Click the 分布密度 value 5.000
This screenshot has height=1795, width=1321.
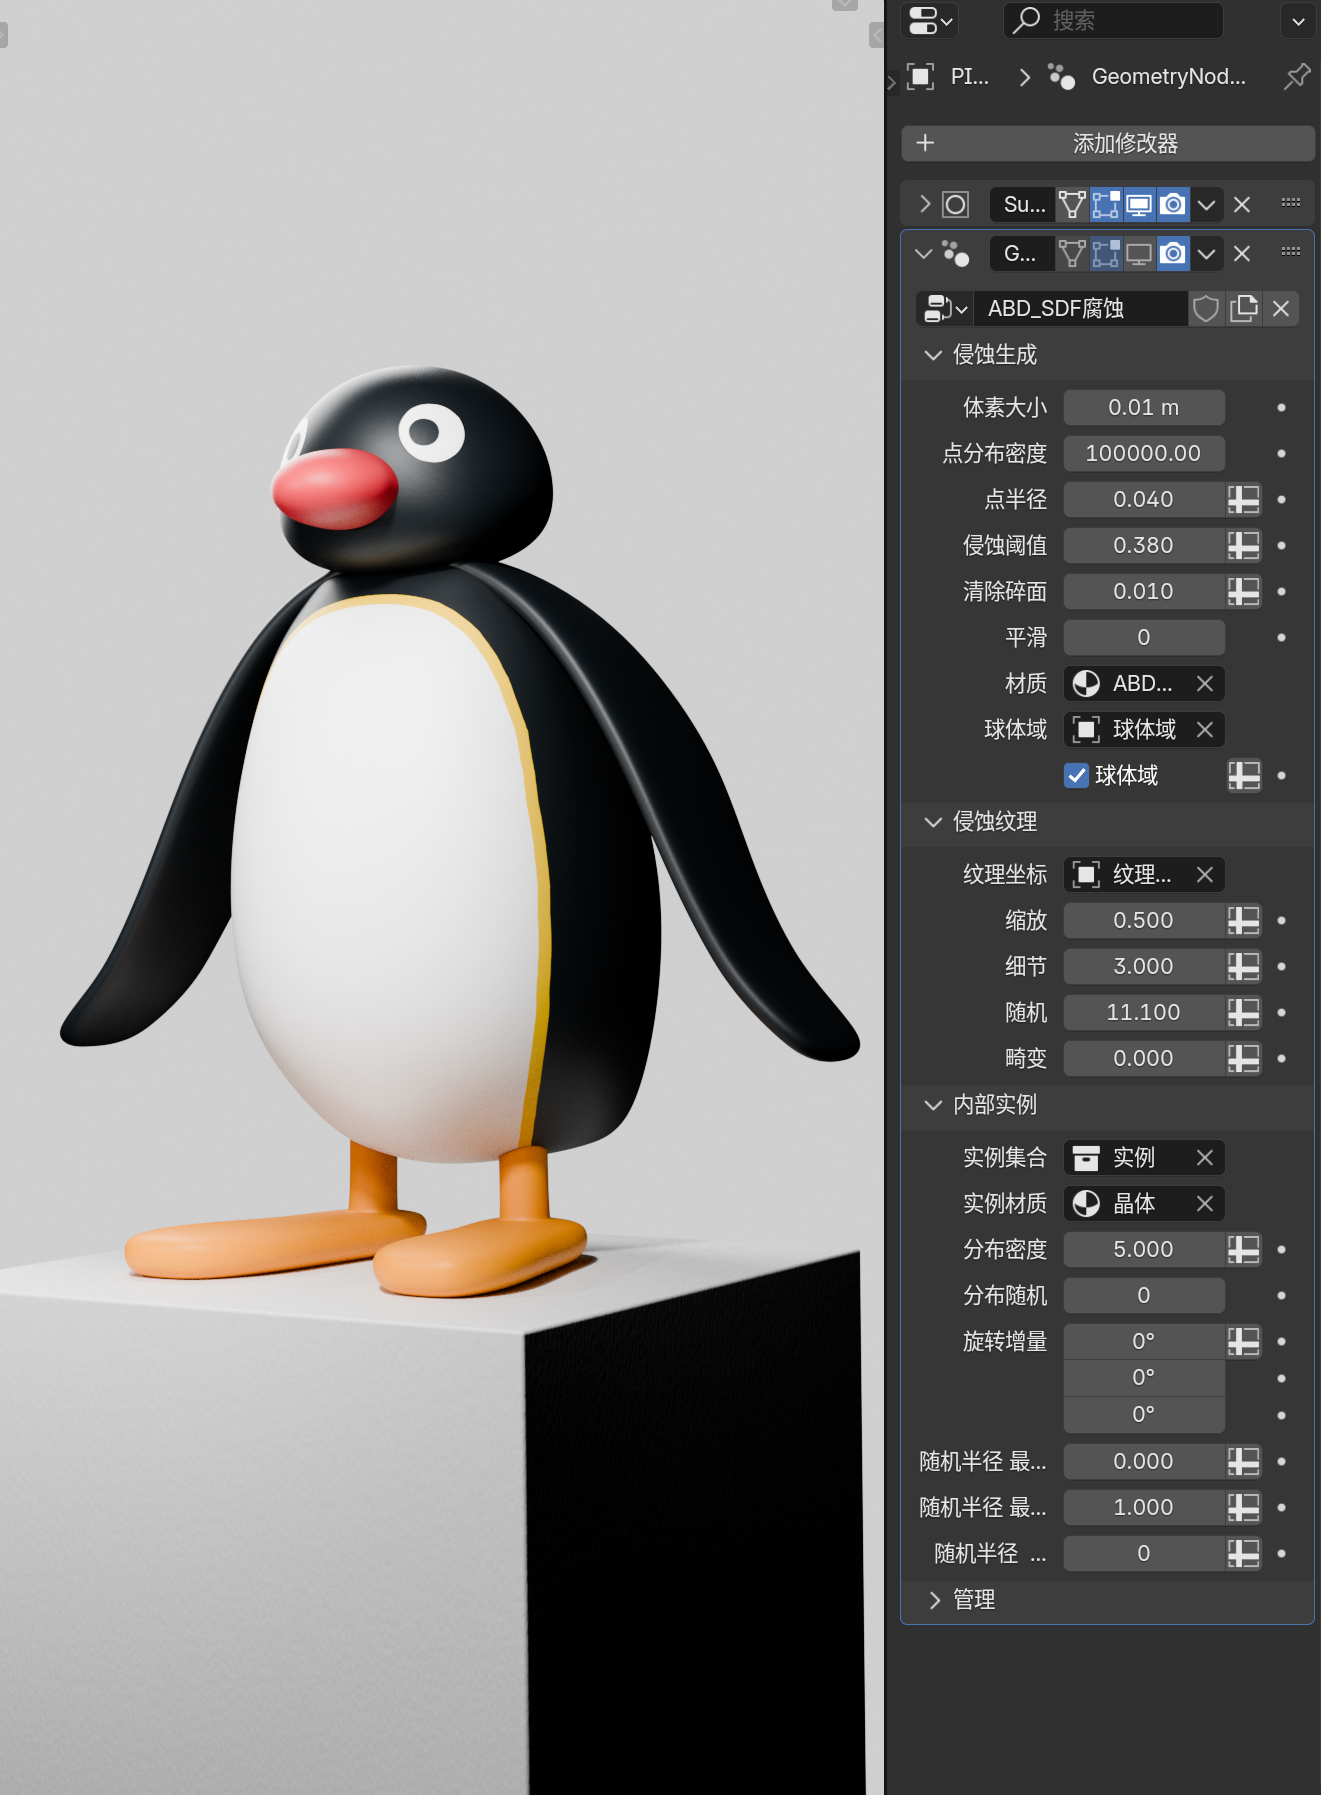[1144, 1250]
